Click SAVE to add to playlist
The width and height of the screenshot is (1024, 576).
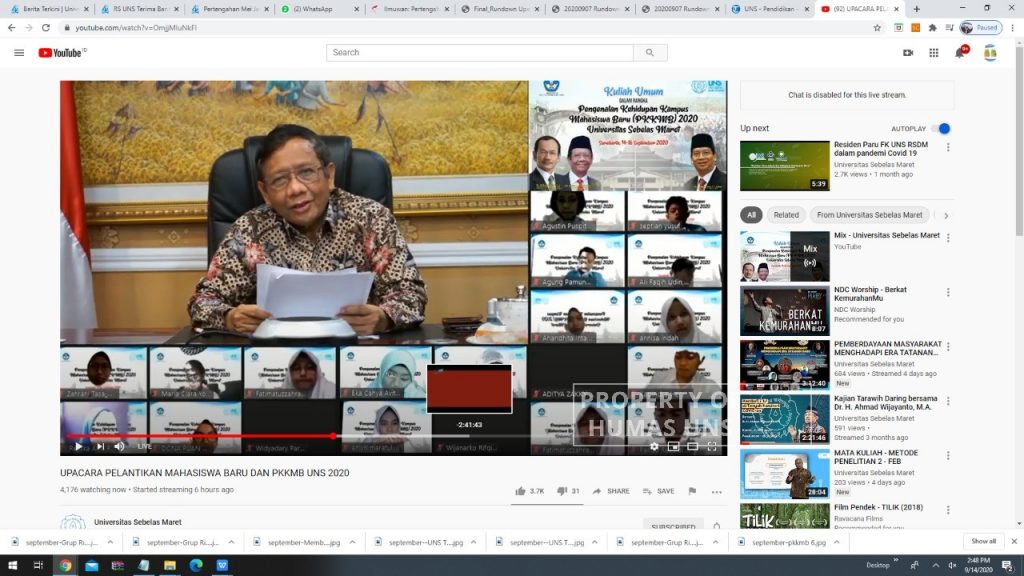pos(658,491)
